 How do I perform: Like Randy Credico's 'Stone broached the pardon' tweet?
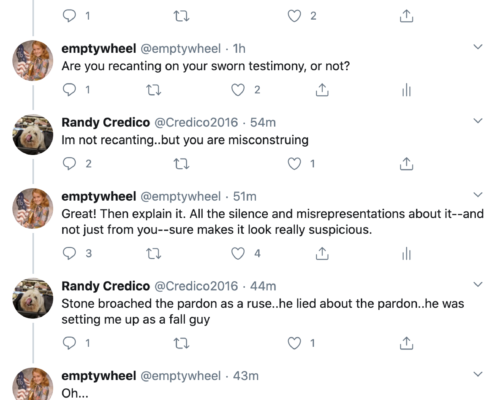[294, 343]
